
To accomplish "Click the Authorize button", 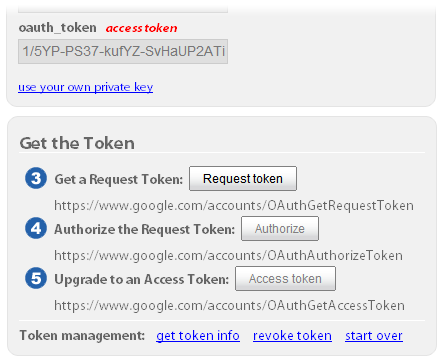I will pyautogui.click(x=280, y=229).
